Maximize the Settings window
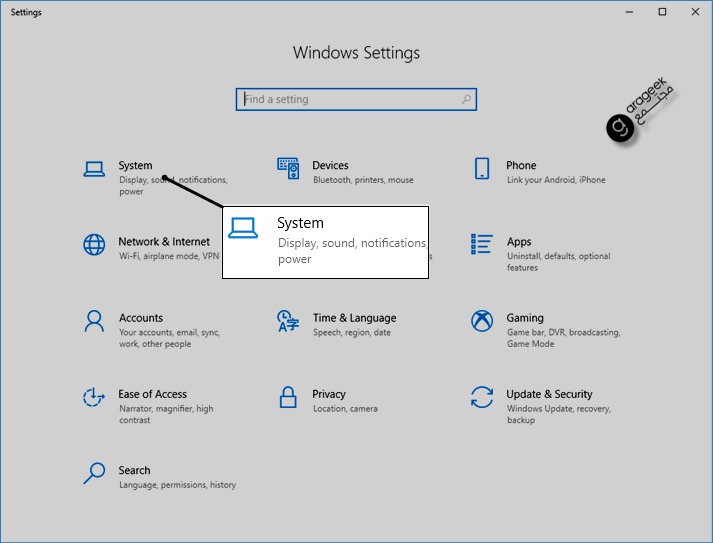The image size is (713, 543). pyautogui.click(x=662, y=12)
